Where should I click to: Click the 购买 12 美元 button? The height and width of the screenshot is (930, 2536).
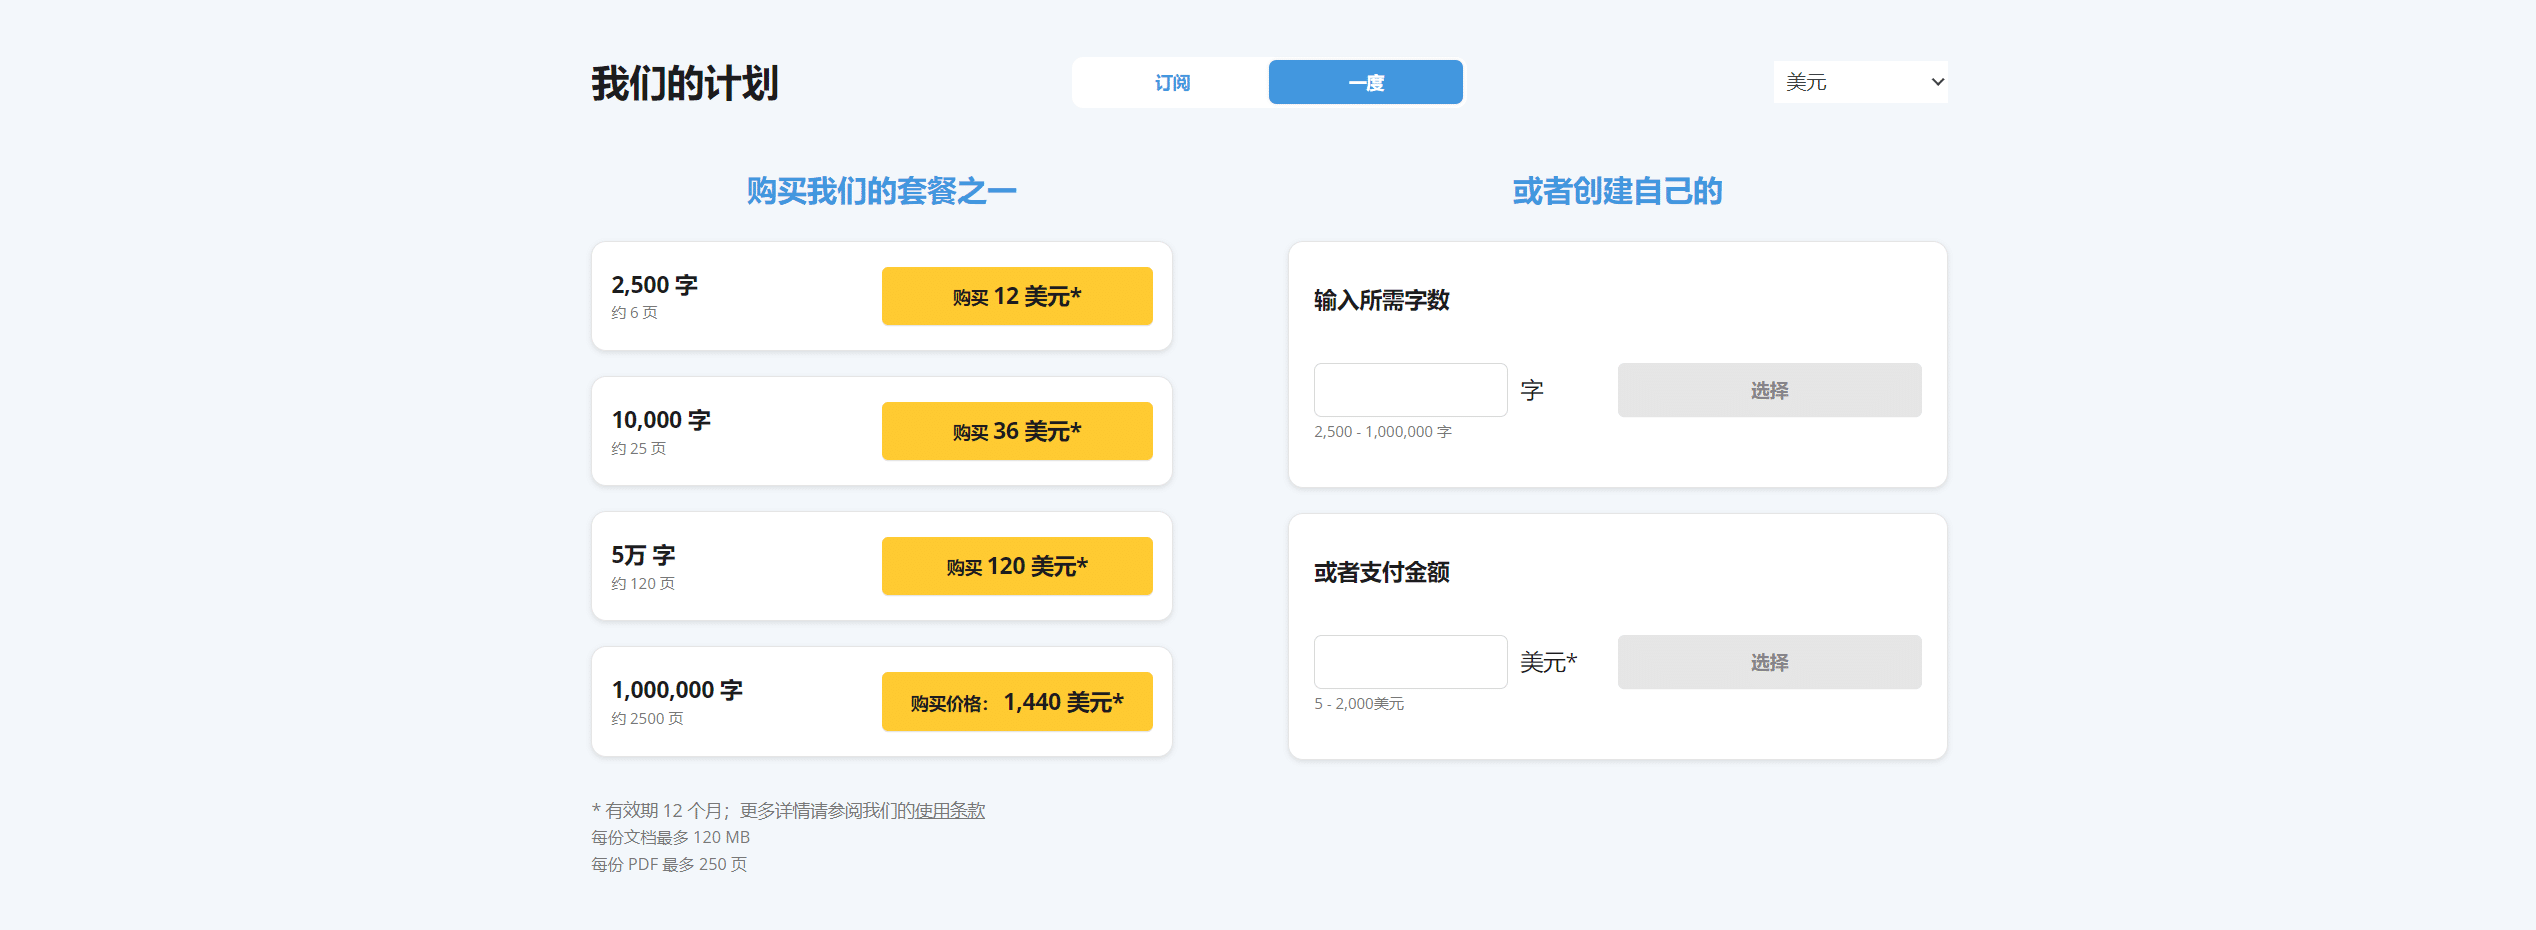pyautogui.click(x=1016, y=296)
